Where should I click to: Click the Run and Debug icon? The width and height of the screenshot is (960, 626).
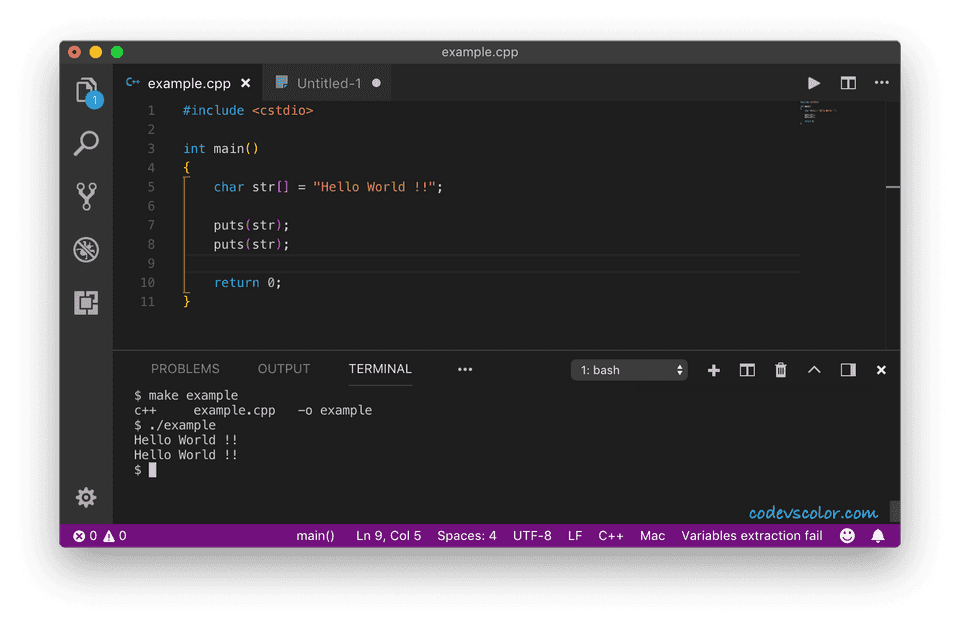click(85, 250)
